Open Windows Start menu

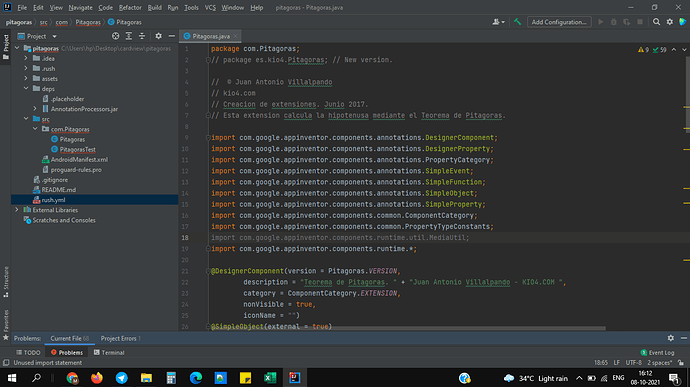click(12, 378)
